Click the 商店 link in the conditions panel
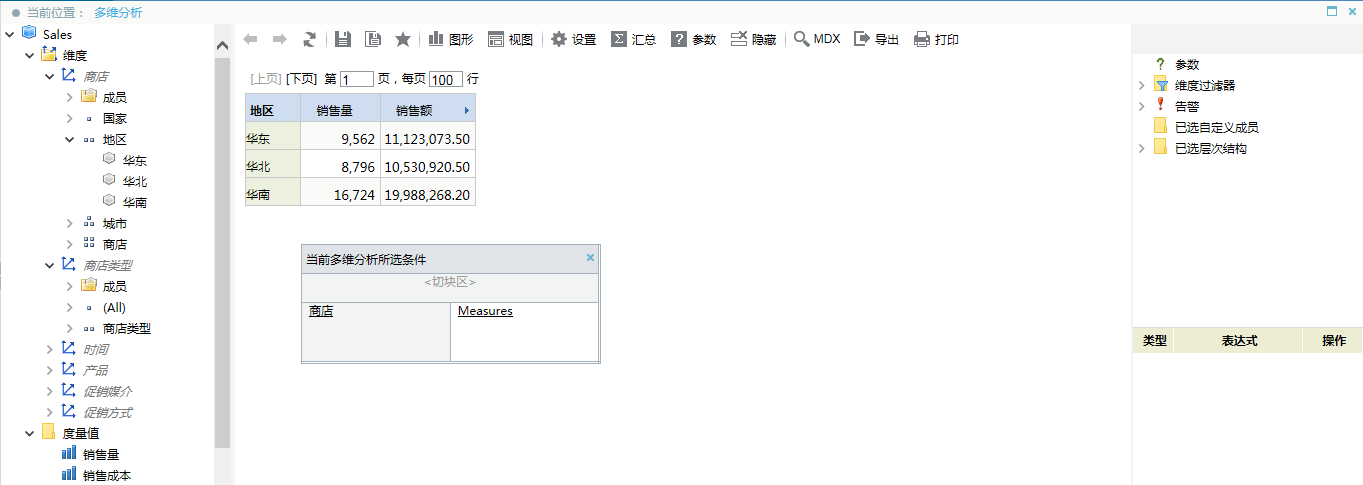This screenshot has width=1363, height=485. 321,311
